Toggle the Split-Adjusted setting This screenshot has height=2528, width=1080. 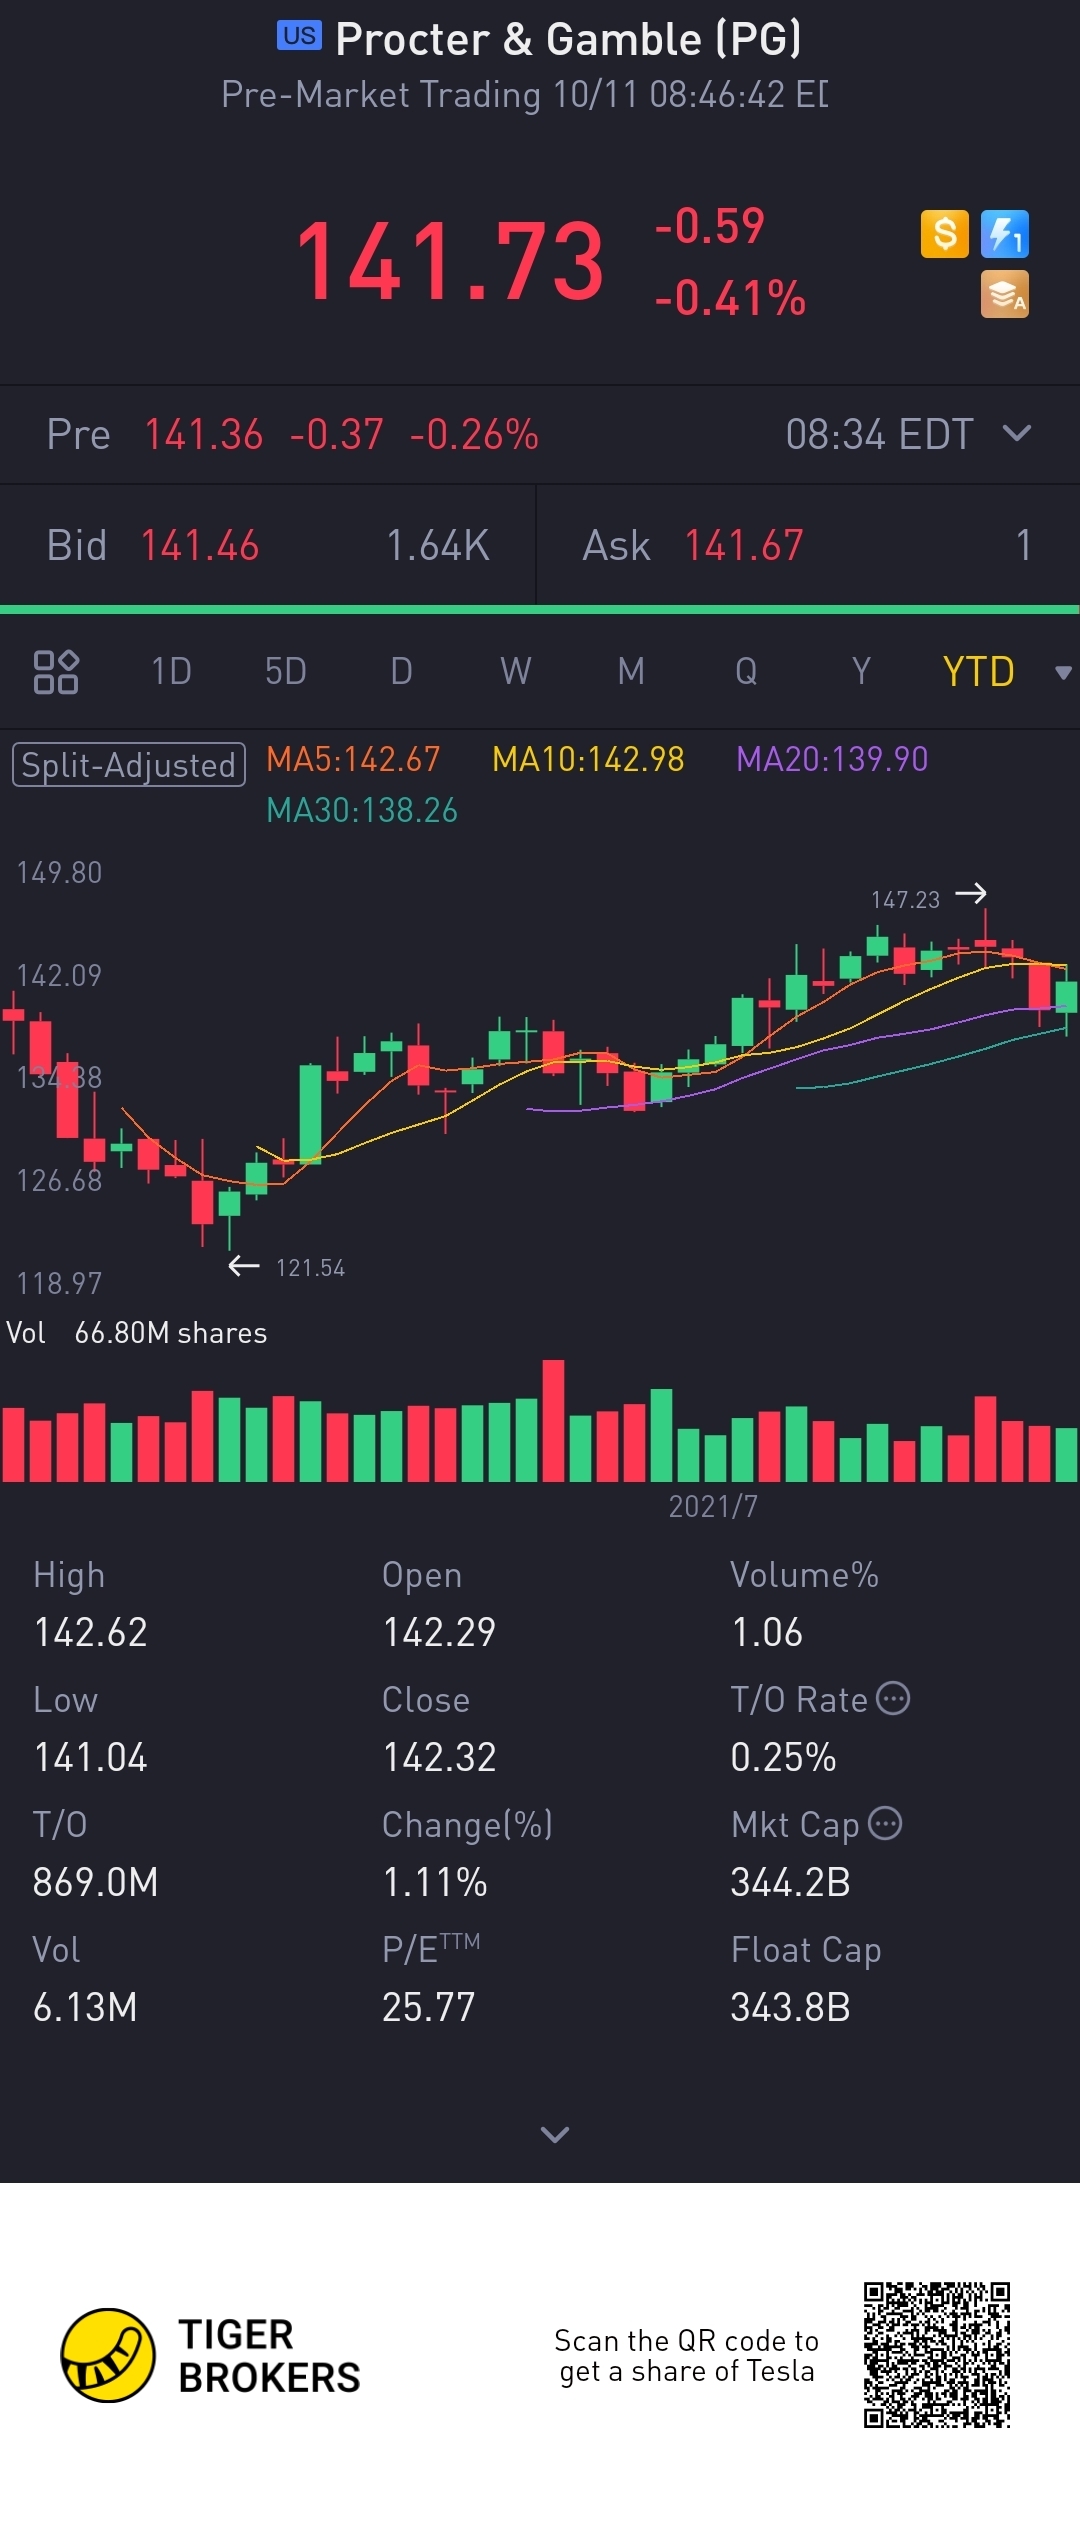click(129, 765)
